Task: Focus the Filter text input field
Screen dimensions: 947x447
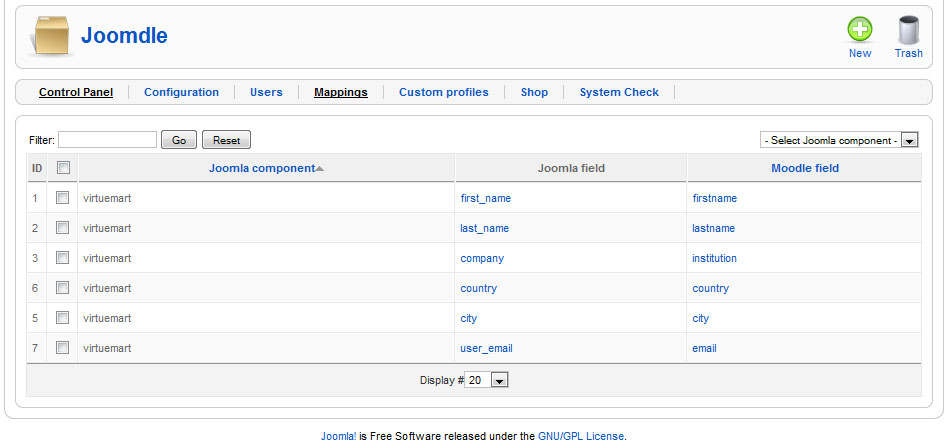Action: [107, 141]
